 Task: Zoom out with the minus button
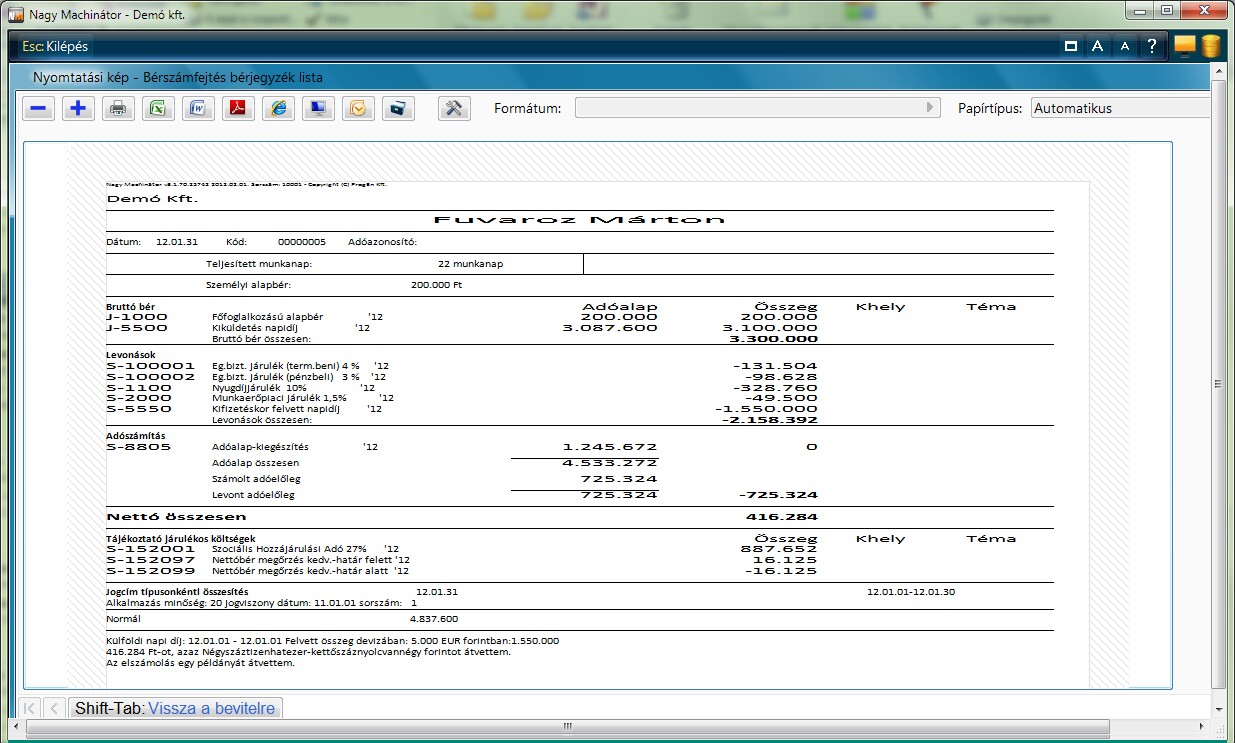pyautogui.click(x=39, y=109)
